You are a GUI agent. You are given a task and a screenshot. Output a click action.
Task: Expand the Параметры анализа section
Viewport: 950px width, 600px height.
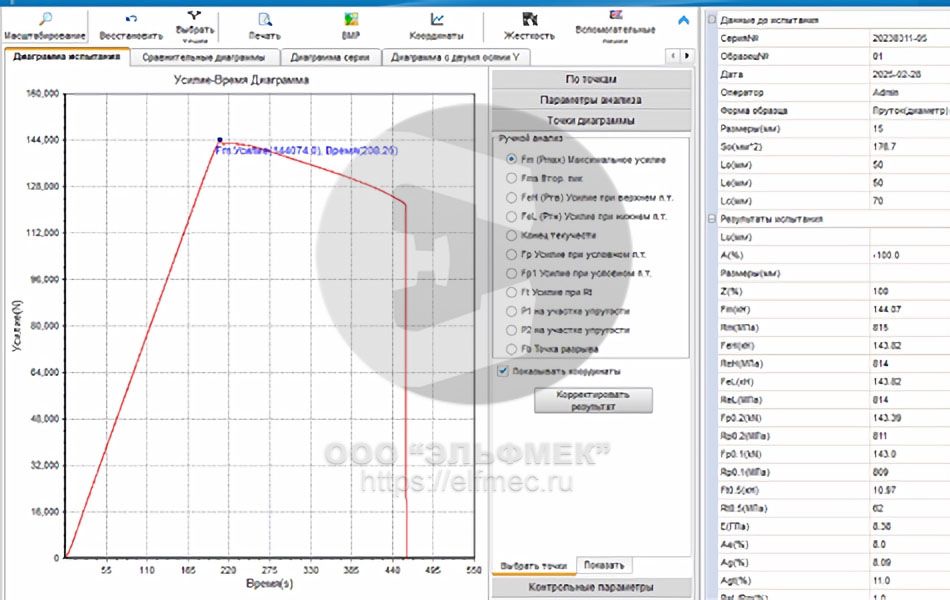591,99
